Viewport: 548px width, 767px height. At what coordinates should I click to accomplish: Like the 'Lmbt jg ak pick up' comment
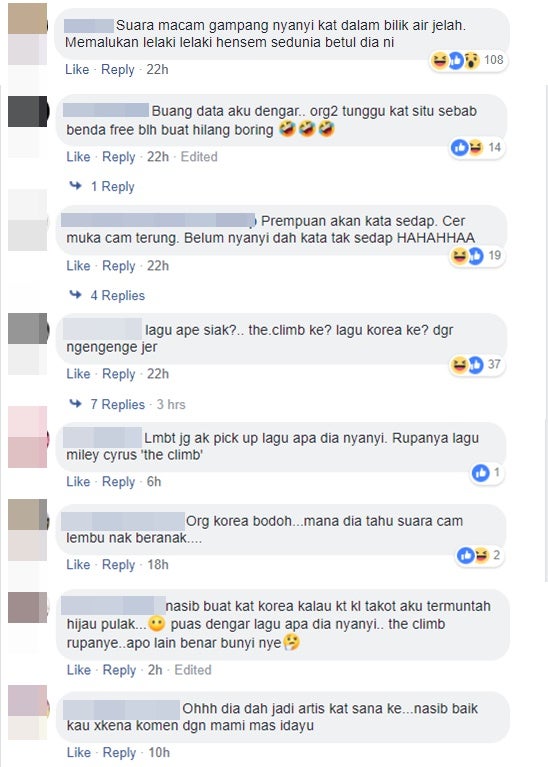(x=78, y=482)
